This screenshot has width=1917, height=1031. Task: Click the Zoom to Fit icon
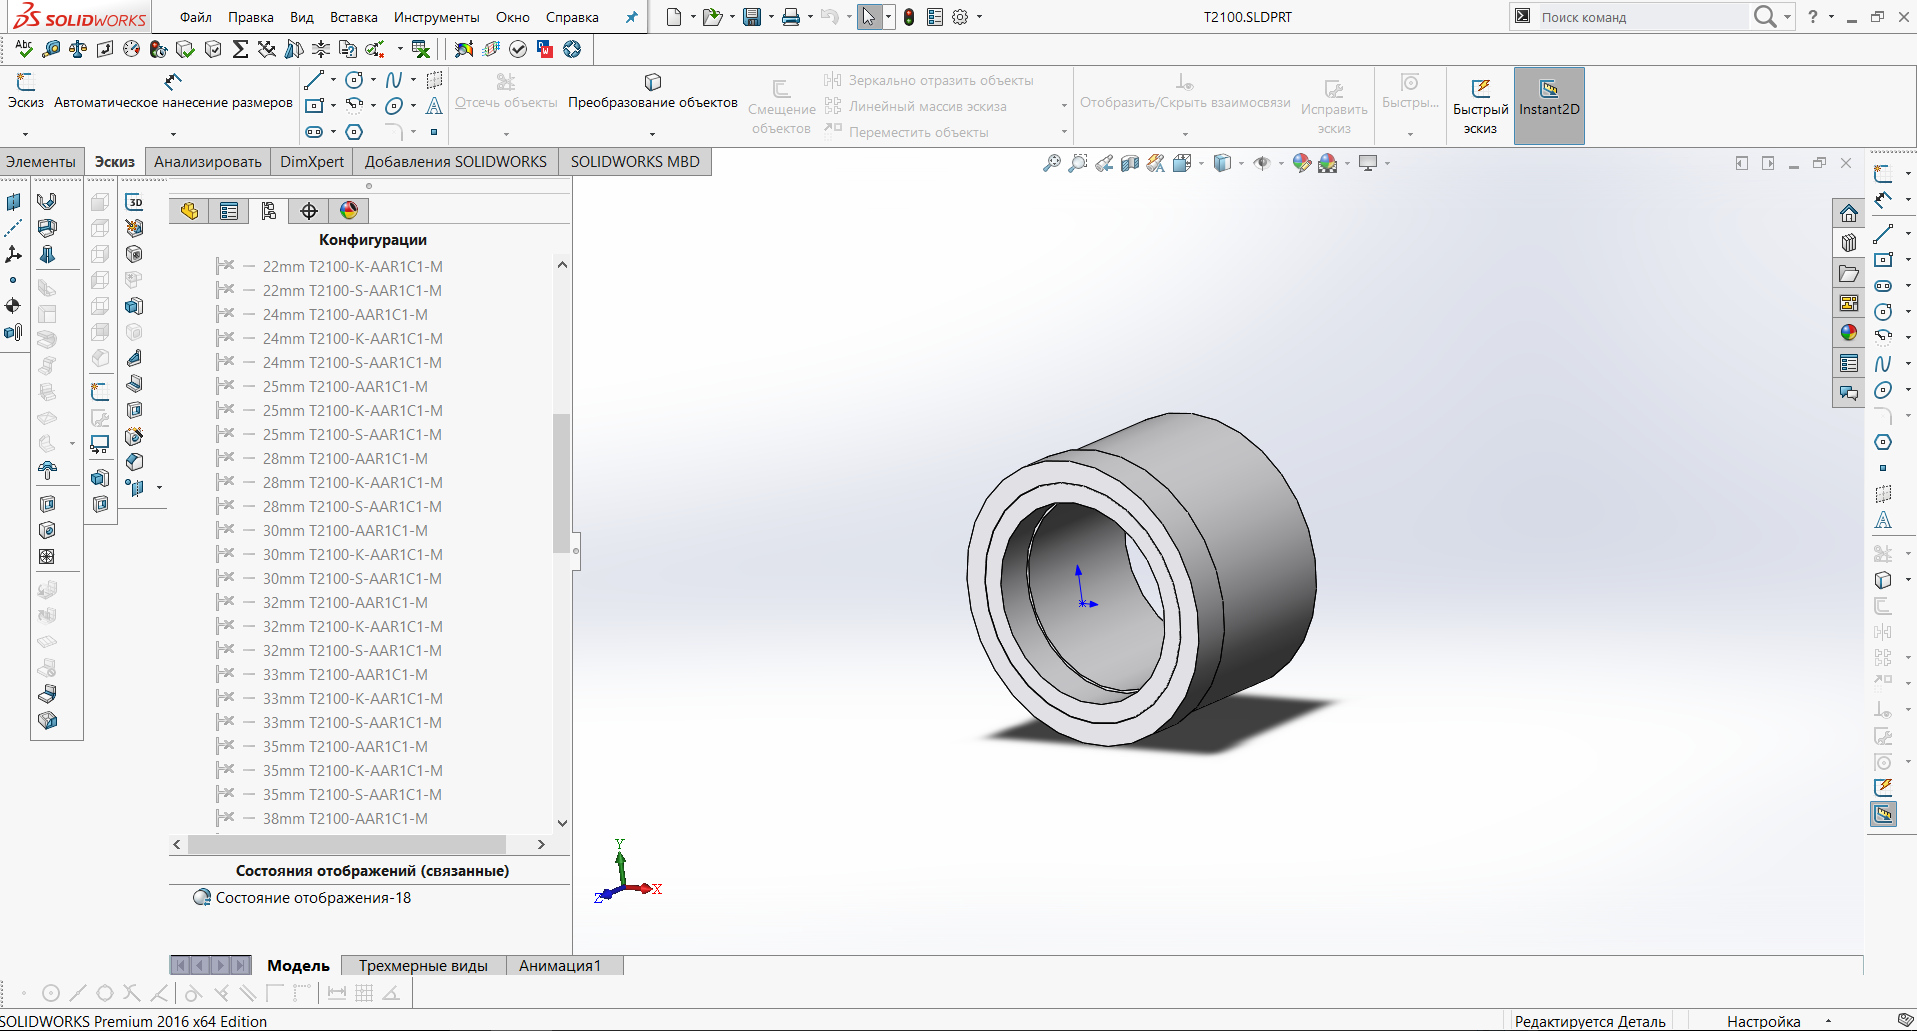(x=1051, y=163)
